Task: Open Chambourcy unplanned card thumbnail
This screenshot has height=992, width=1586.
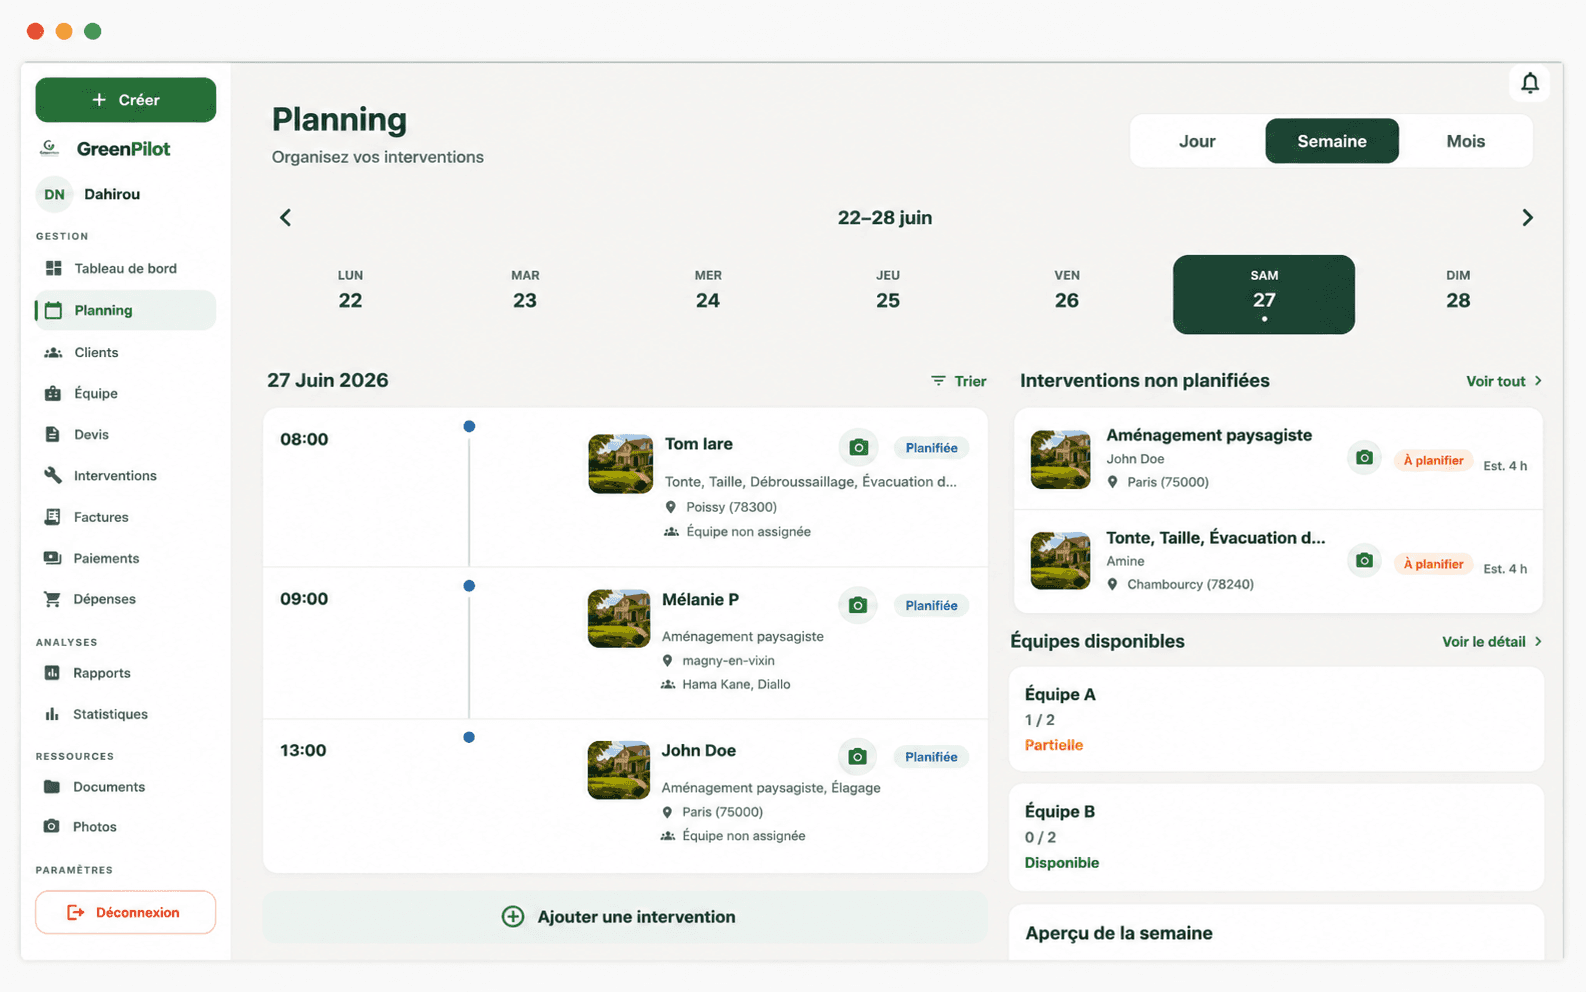Action: coord(1060,561)
